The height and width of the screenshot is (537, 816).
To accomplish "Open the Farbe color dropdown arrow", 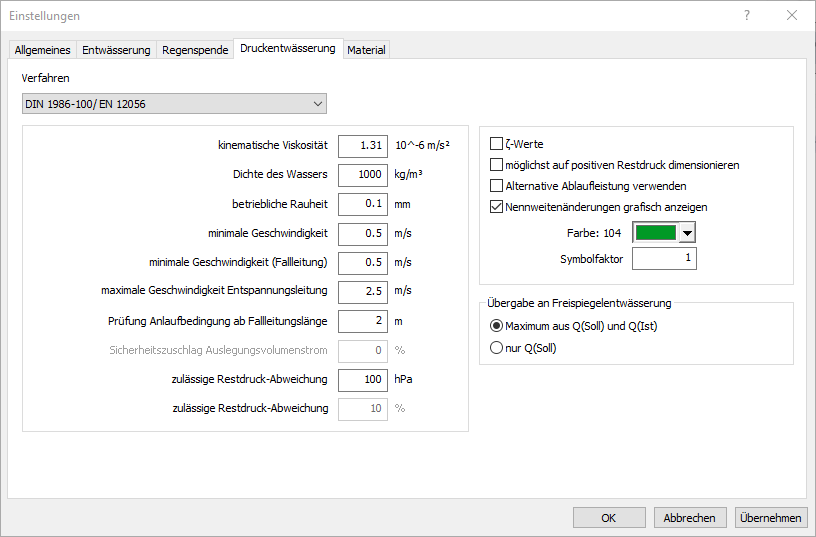I will pos(687,233).
